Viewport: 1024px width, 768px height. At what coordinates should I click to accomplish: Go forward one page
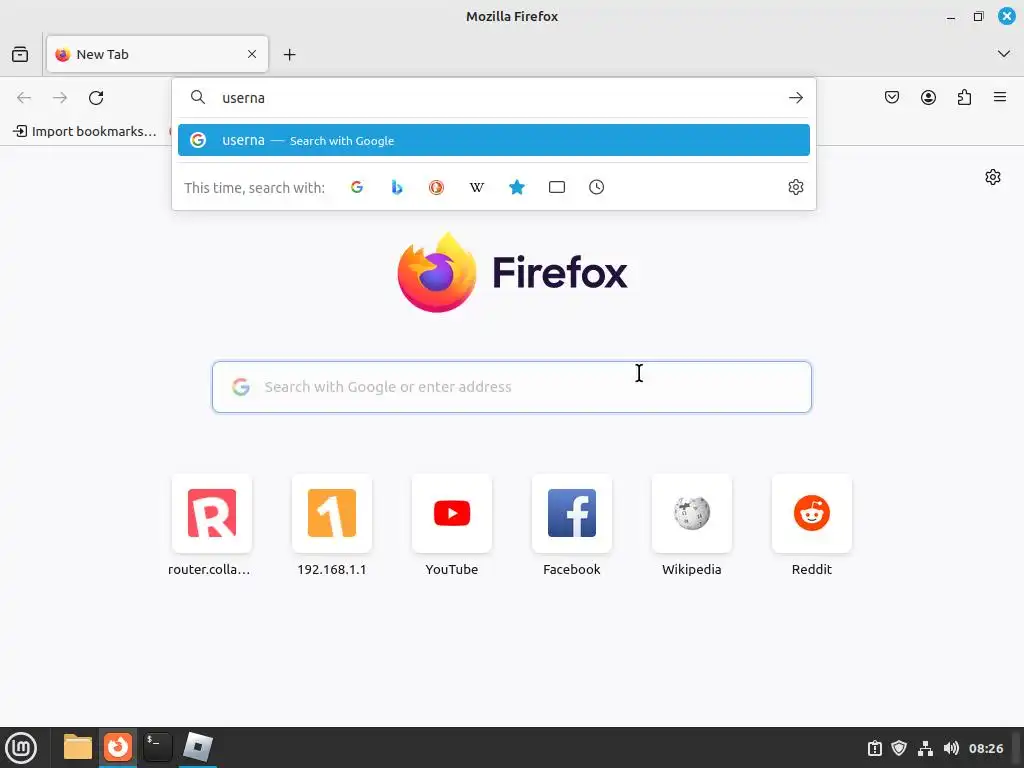point(60,98)
